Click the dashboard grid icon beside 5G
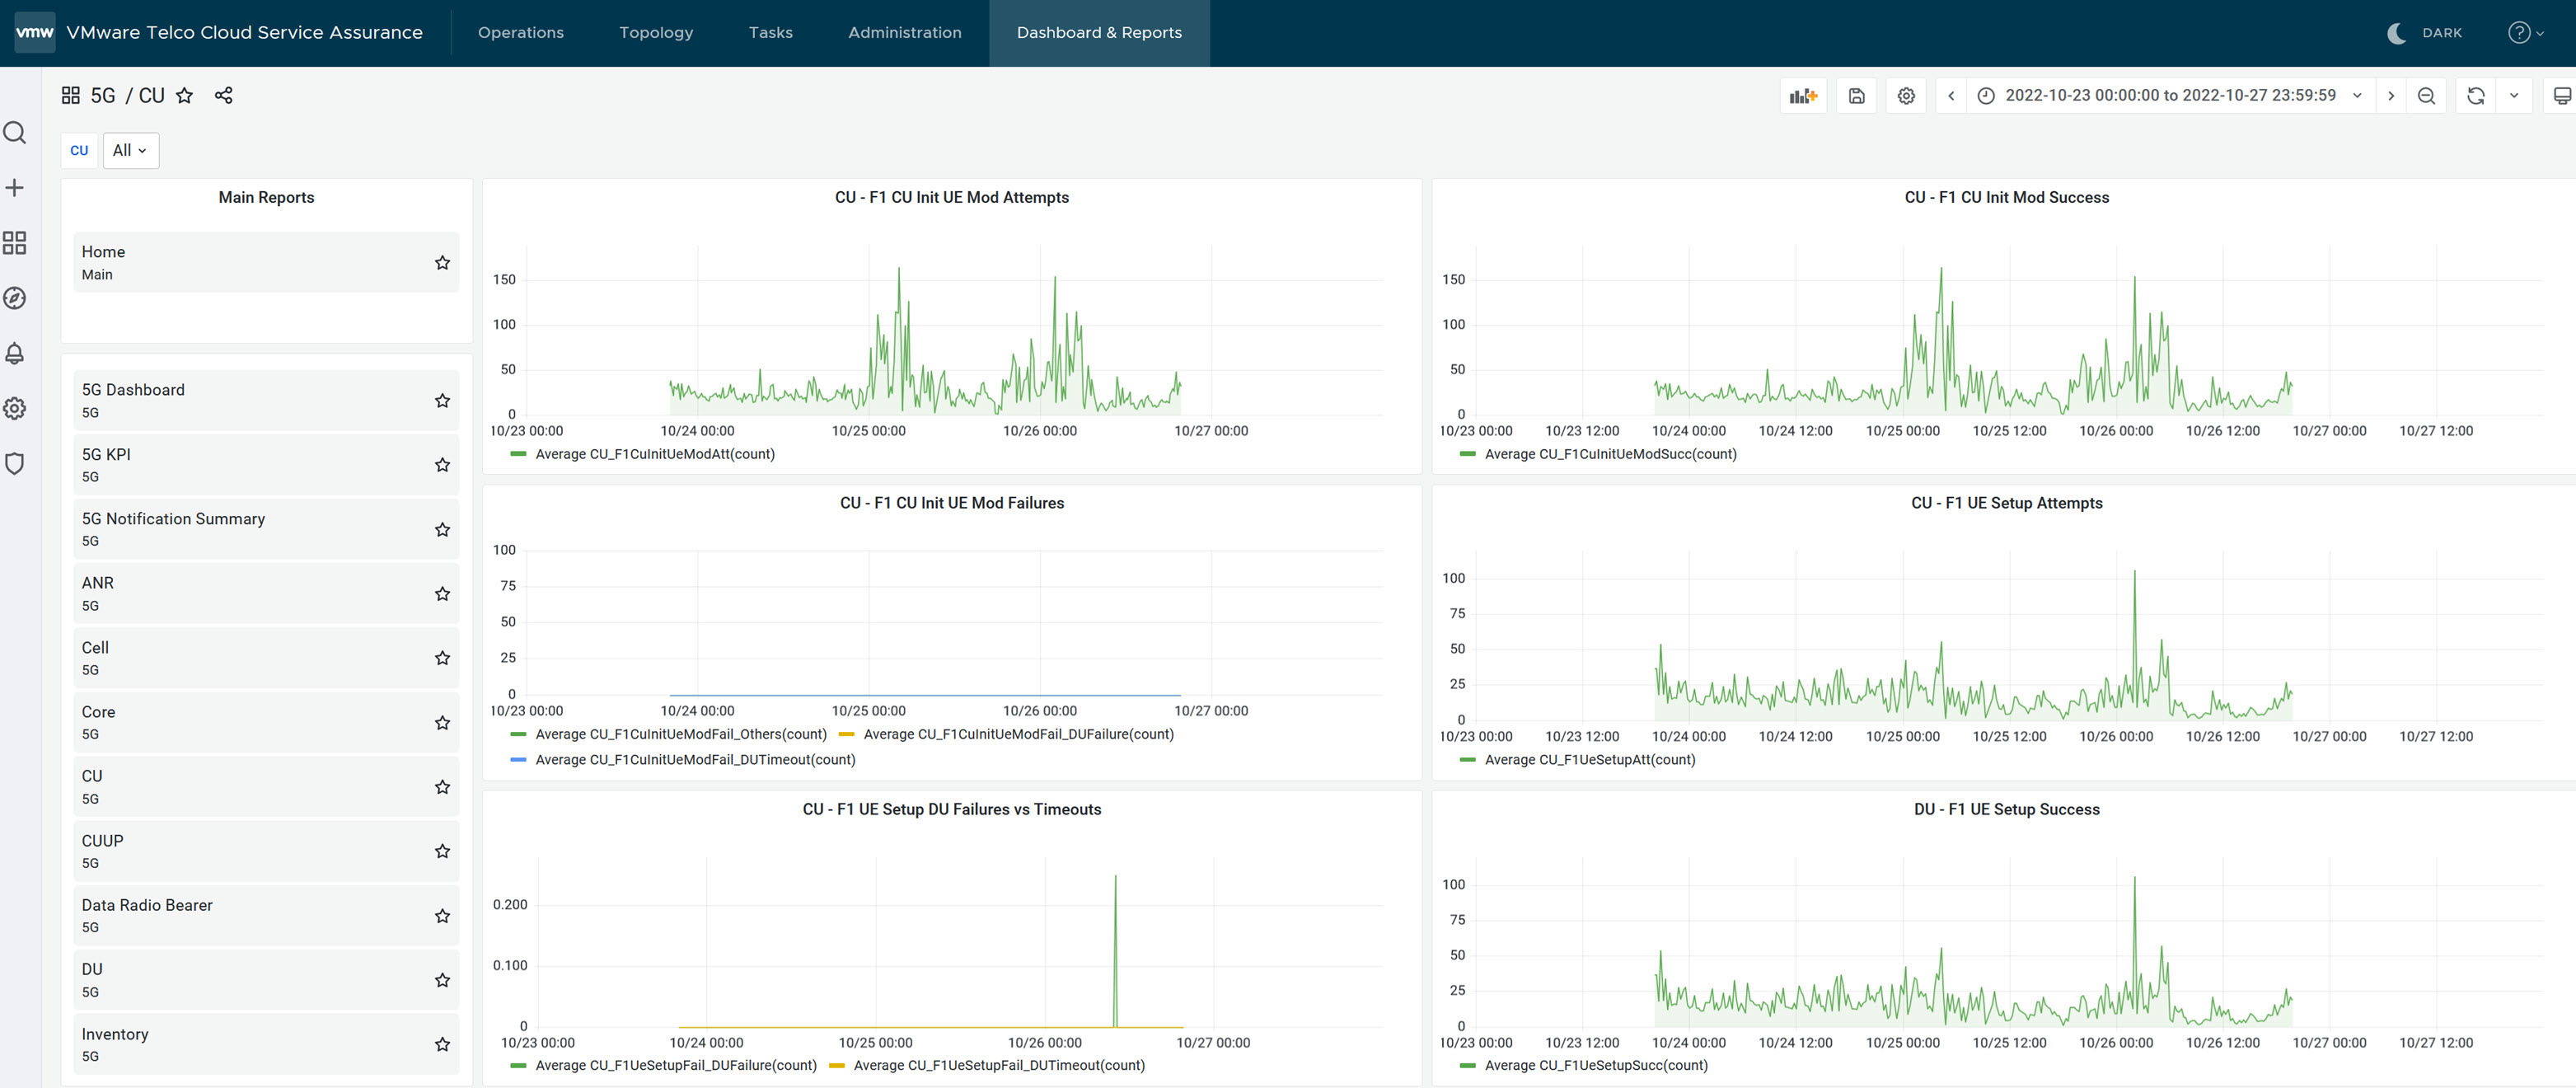2576x1088 pixels. pos(70,95)
